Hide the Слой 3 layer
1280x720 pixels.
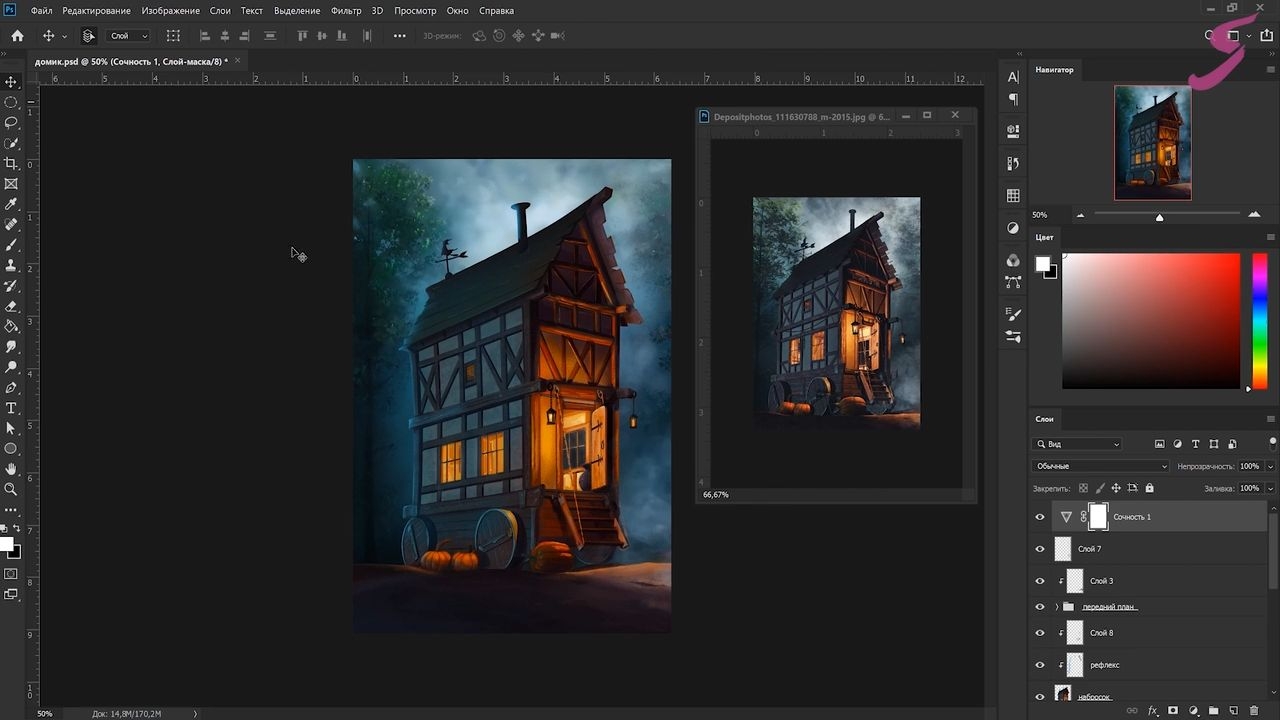click(x=1040, y=581)
